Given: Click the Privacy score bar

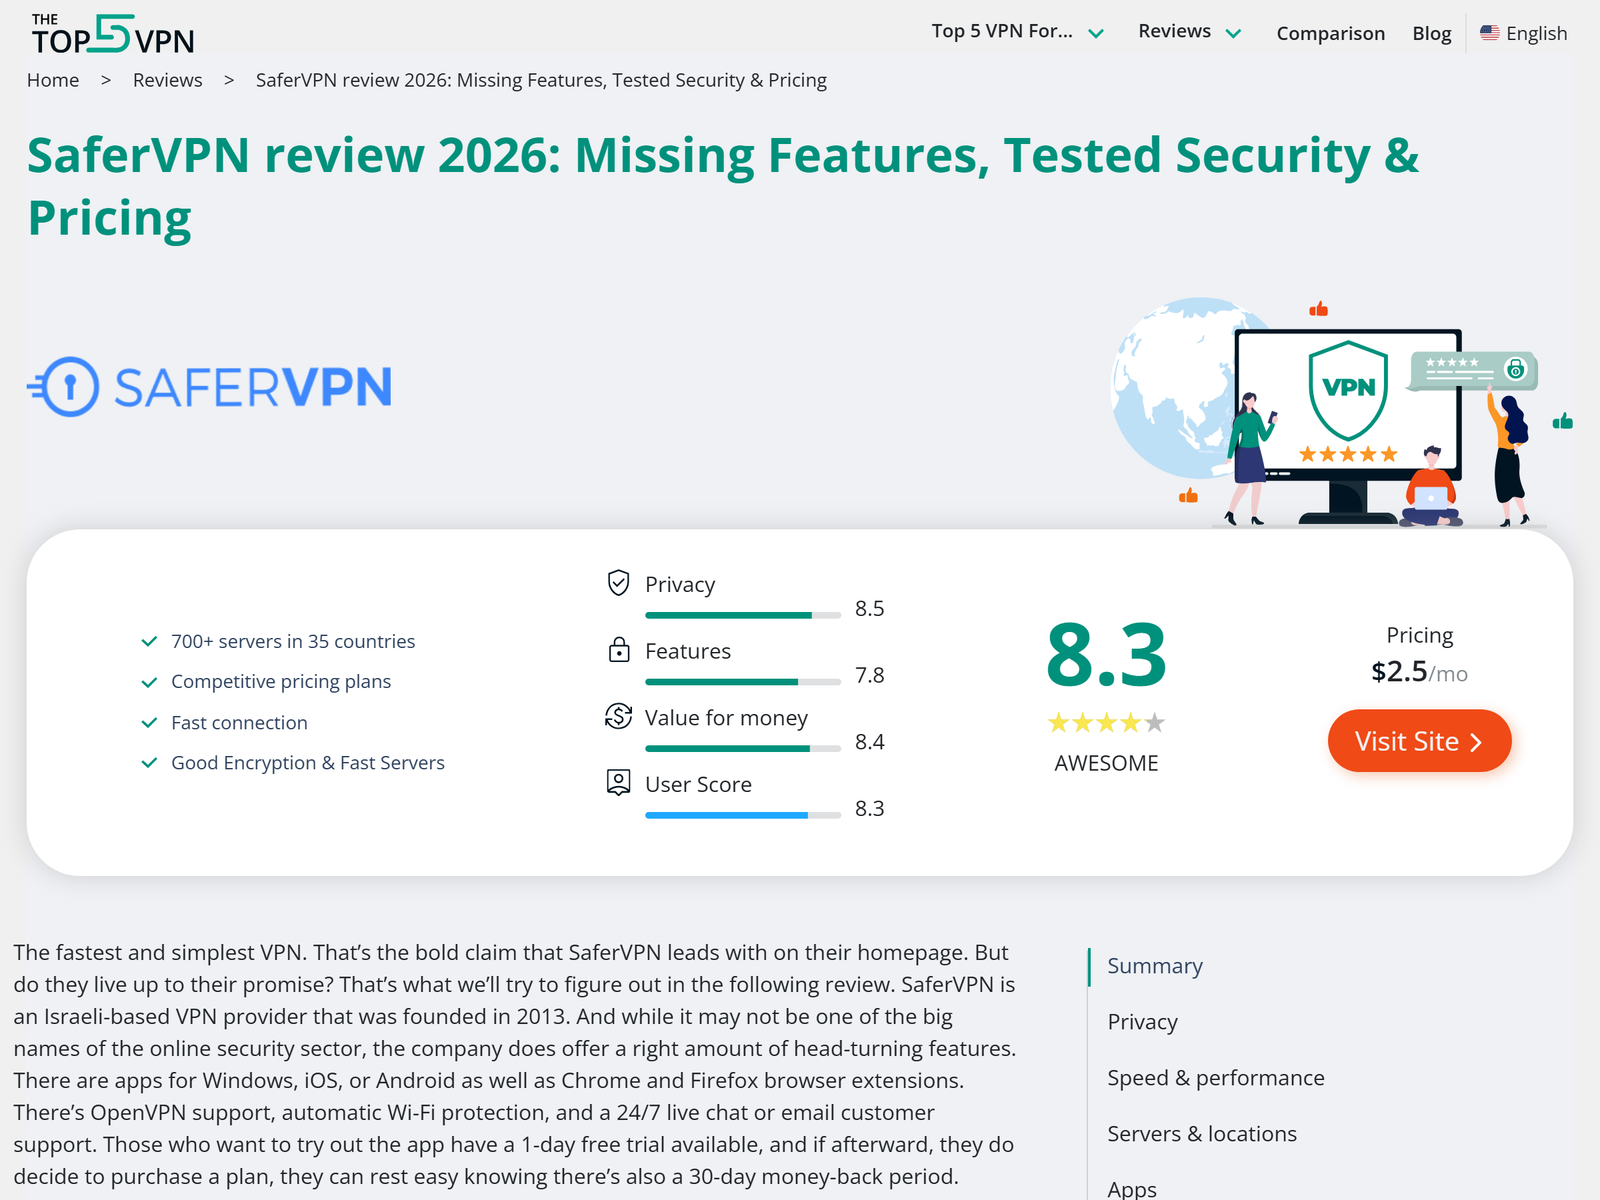Looking at the screenshot, I should (x=743, y=615).
